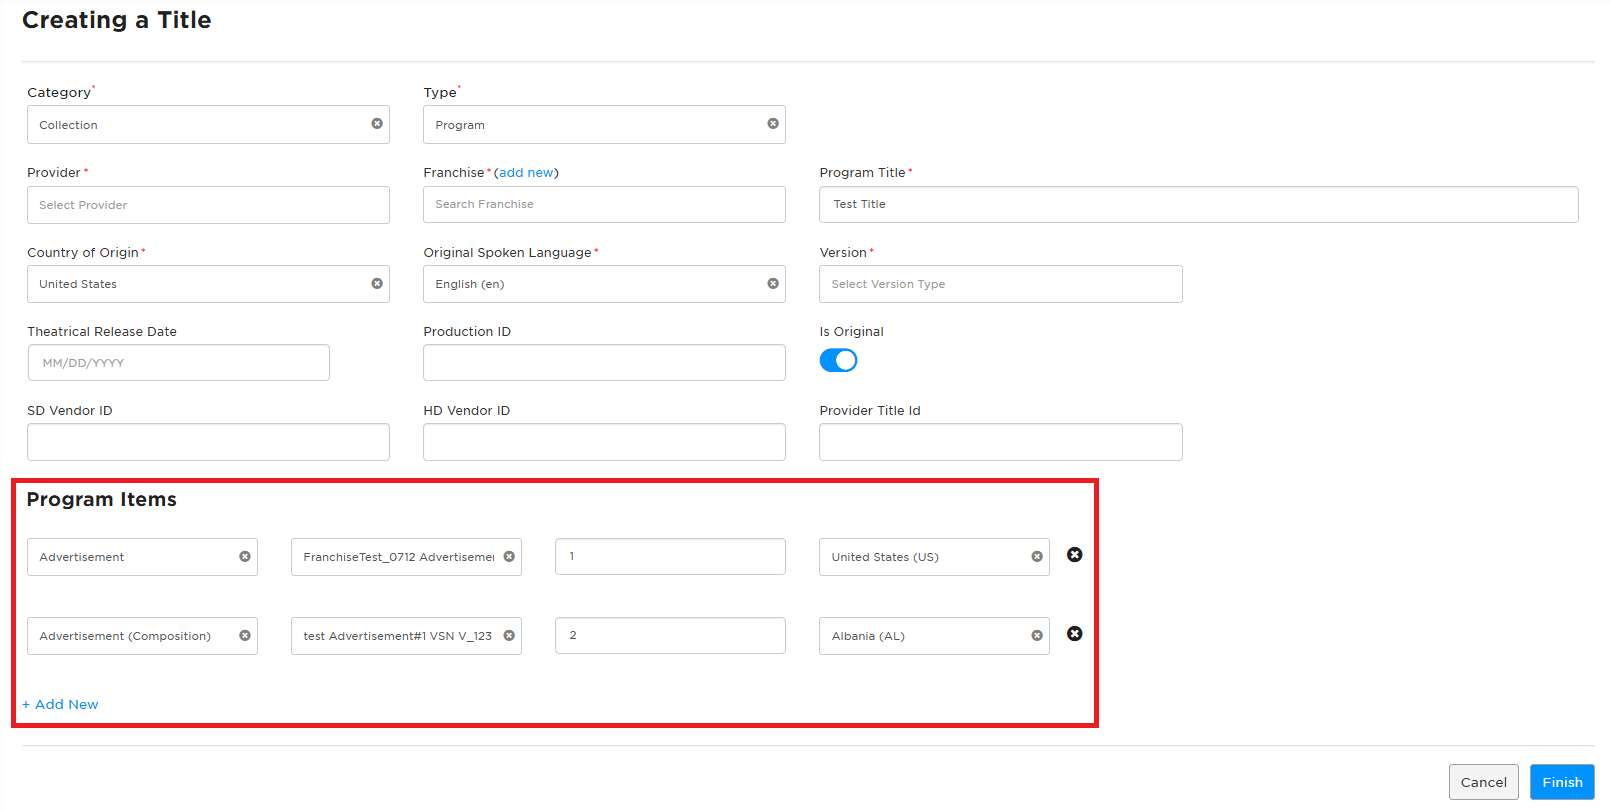The height and width of the screenshot is (811, 1610).
Task: Click the Creating a Title heading
Action: [117, 20]
